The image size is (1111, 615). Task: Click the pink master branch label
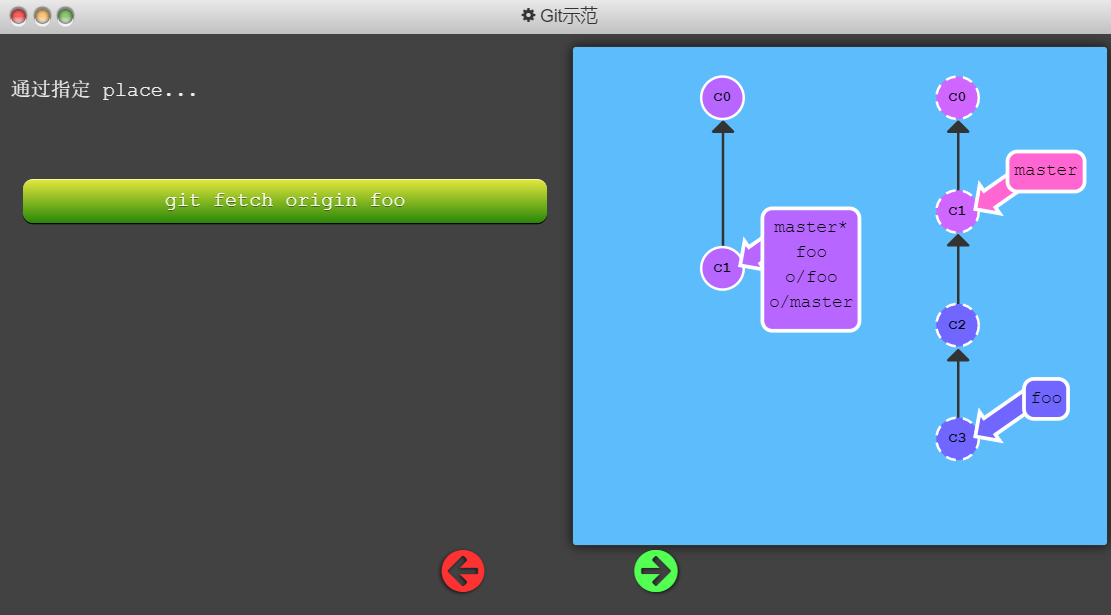coord(1045,171)
